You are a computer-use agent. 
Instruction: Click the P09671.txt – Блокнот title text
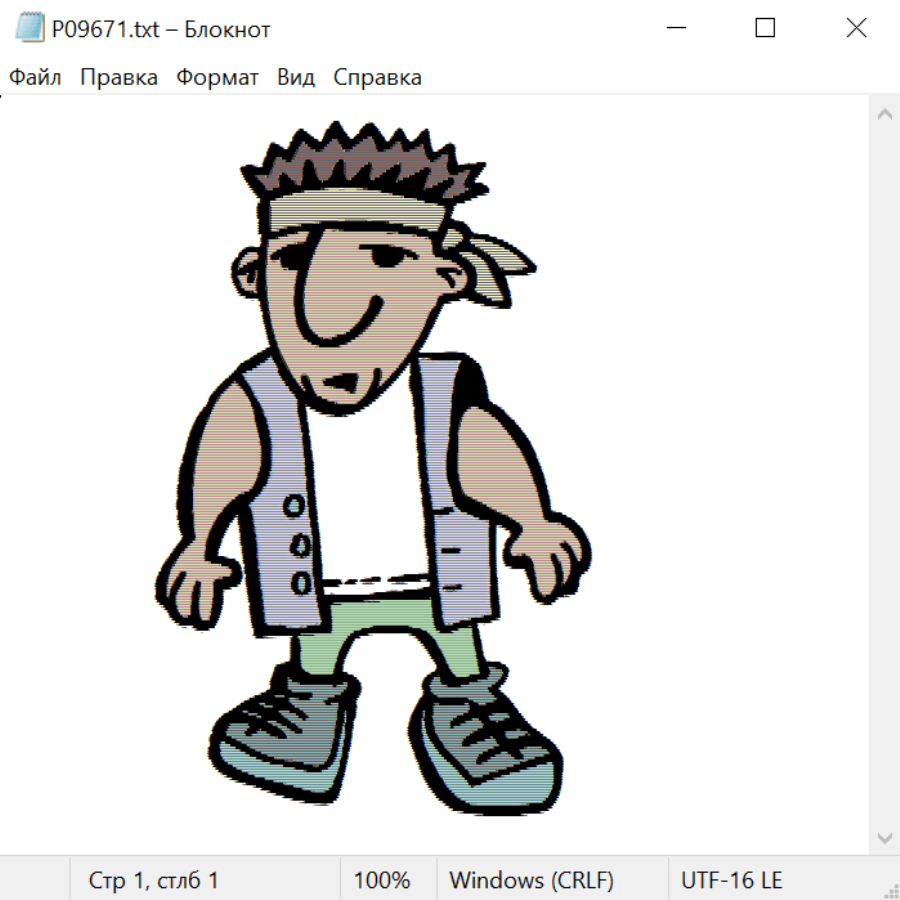click(x=161, y=30)
